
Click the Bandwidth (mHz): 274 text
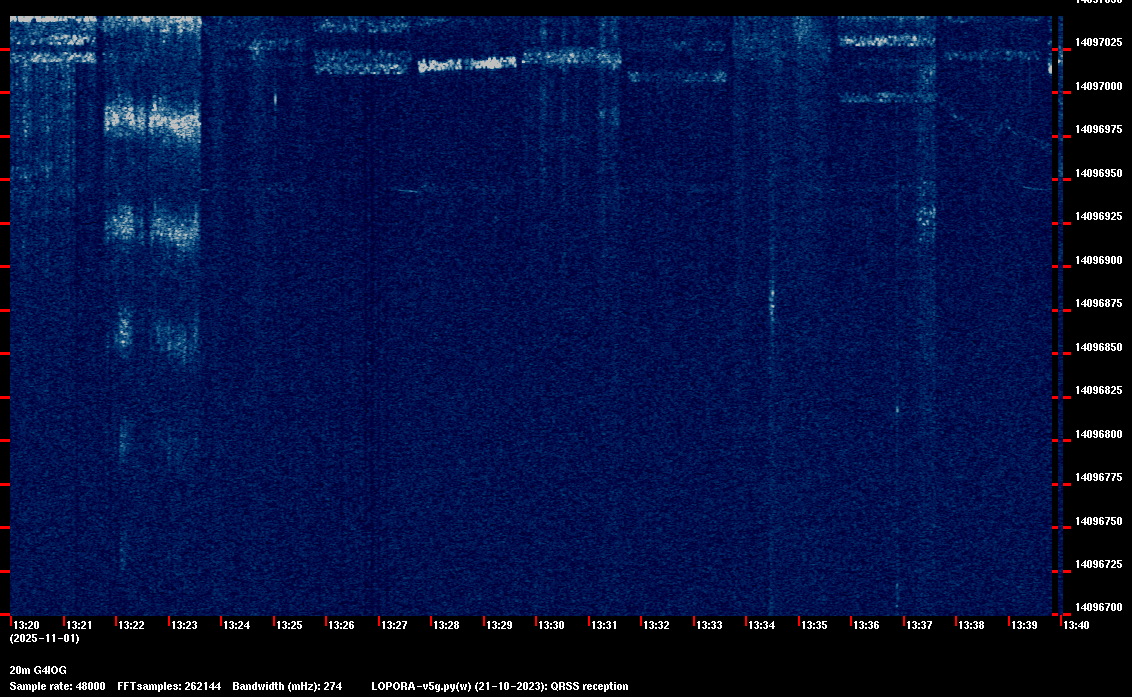point(287,686)
